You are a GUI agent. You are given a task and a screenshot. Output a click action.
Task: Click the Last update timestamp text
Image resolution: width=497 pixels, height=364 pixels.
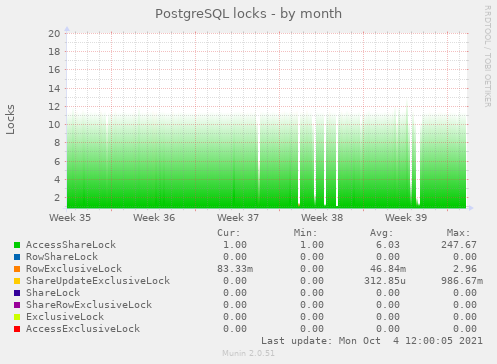click(372, 341)
